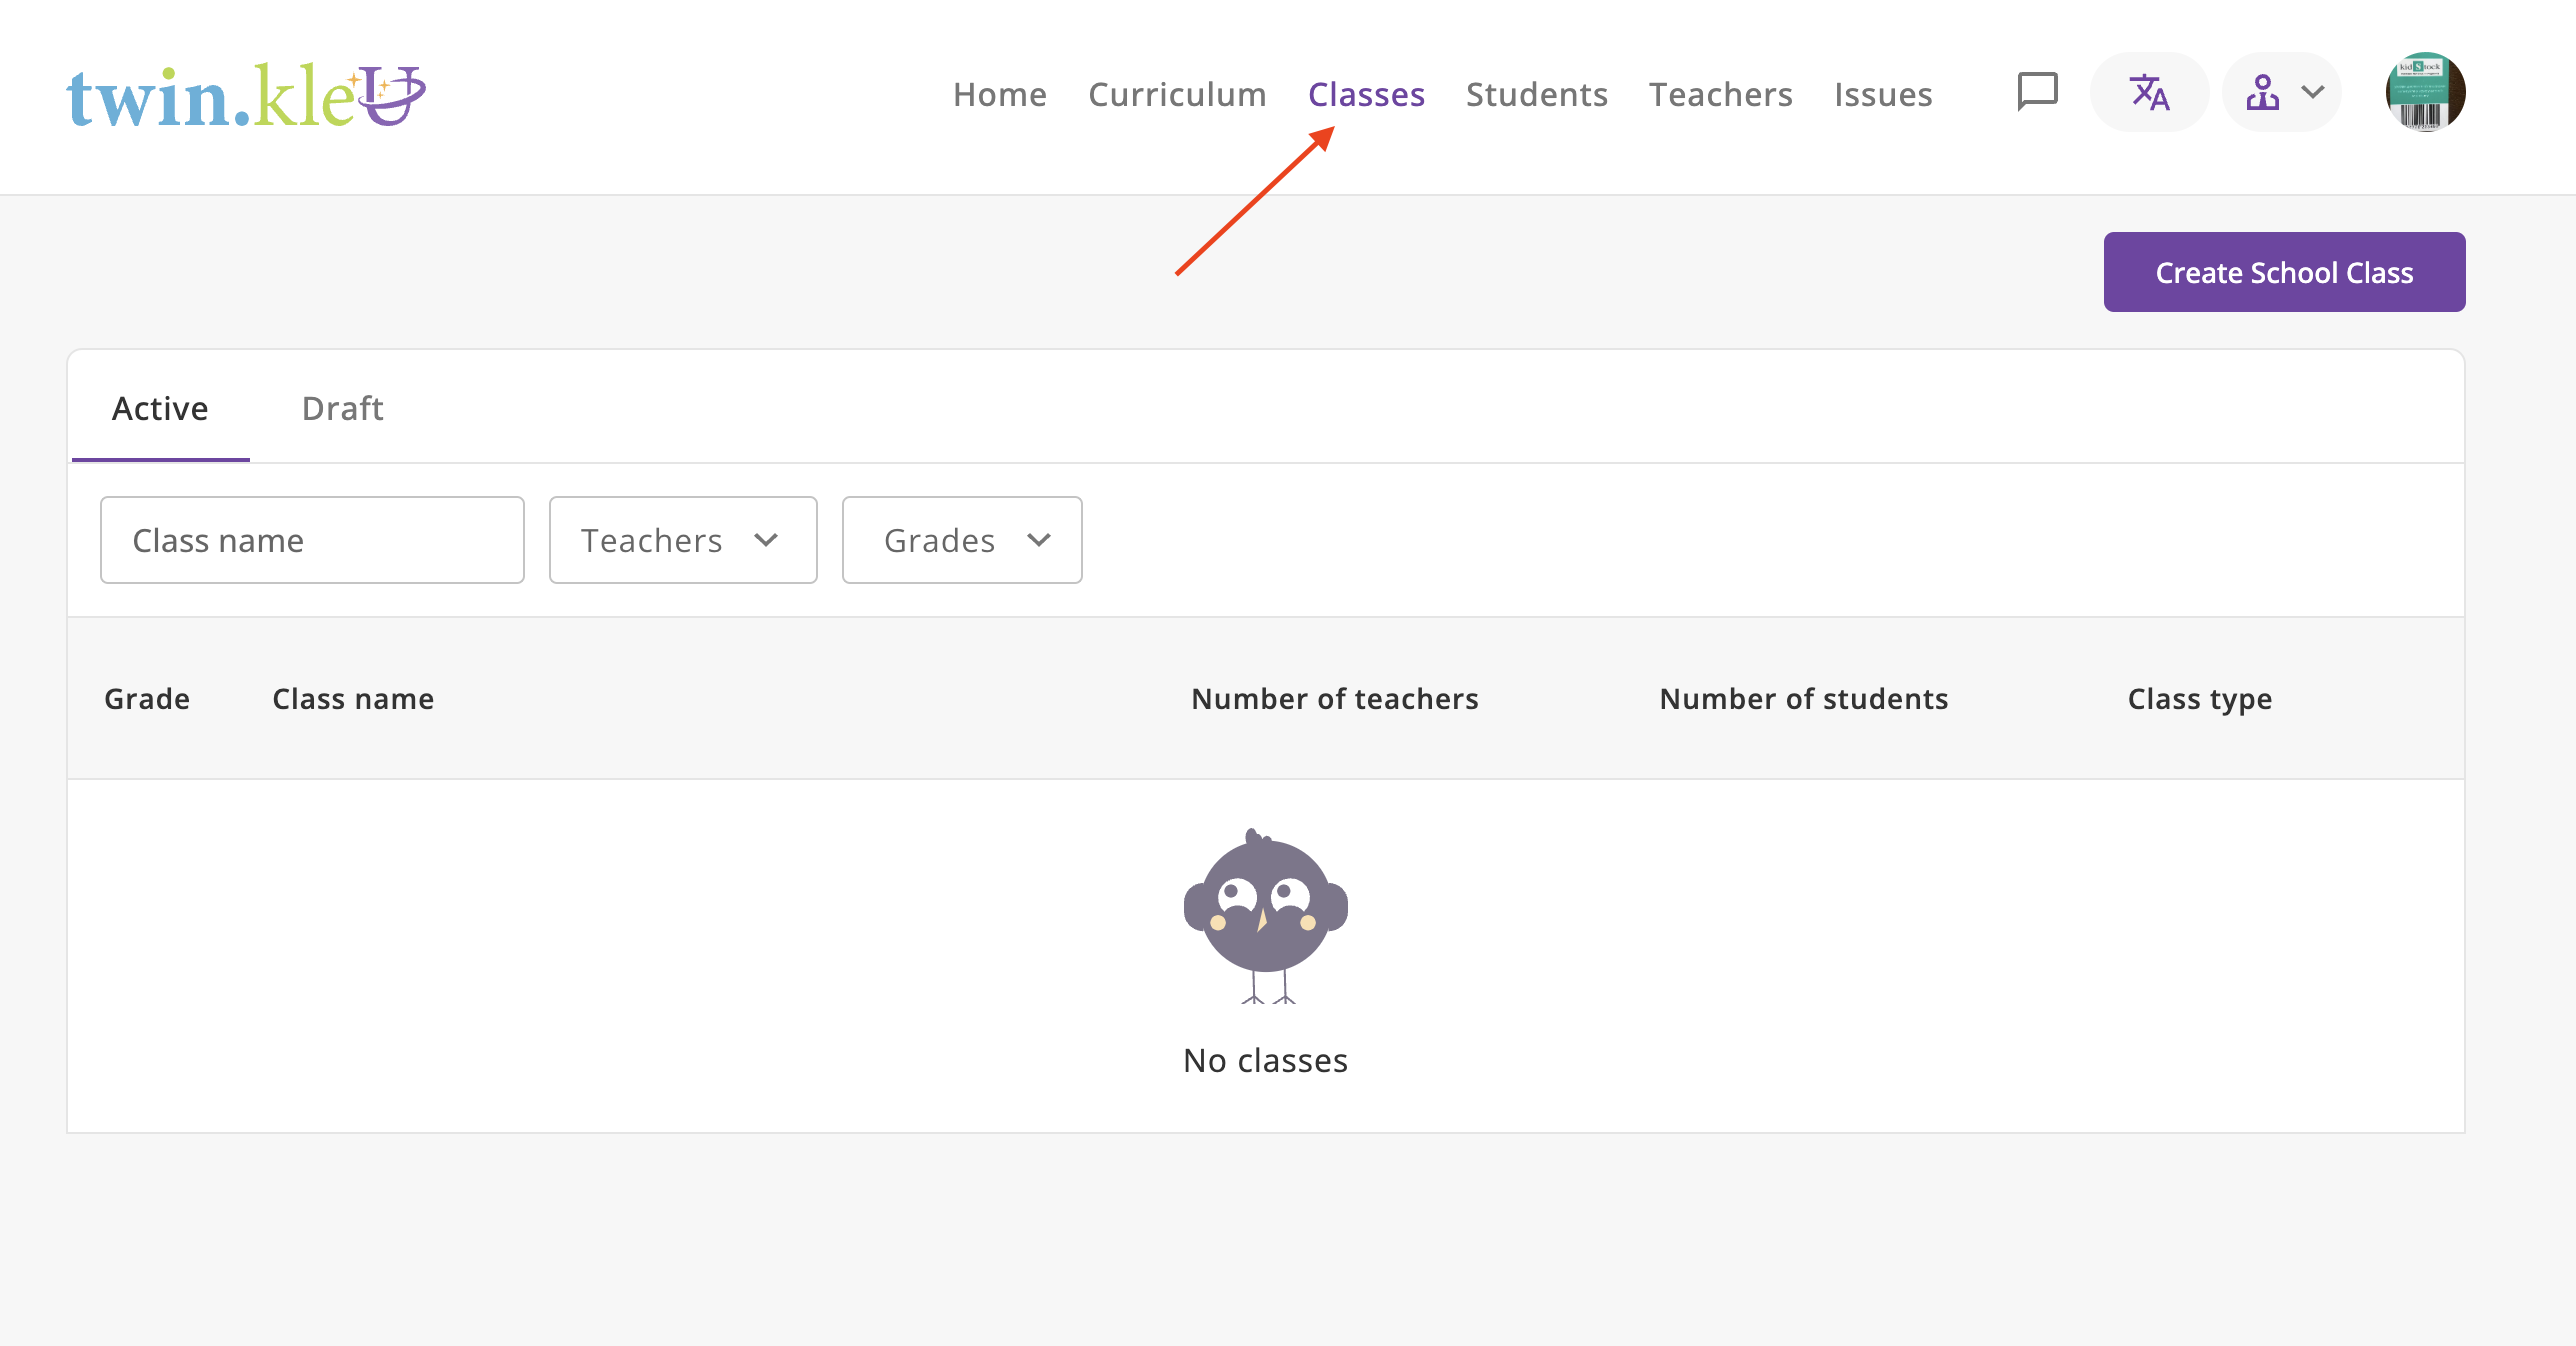Open the Students page
Viewport: 2576px width, 1346px height.
(x=1536, y=94)
